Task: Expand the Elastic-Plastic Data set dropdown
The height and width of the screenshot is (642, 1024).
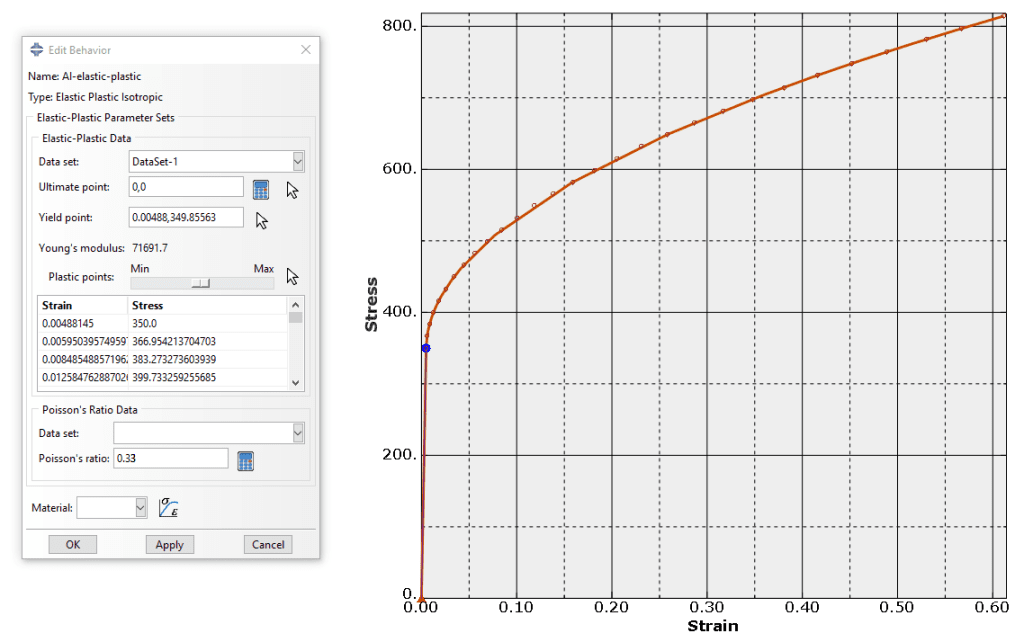Action: (298, 162)
